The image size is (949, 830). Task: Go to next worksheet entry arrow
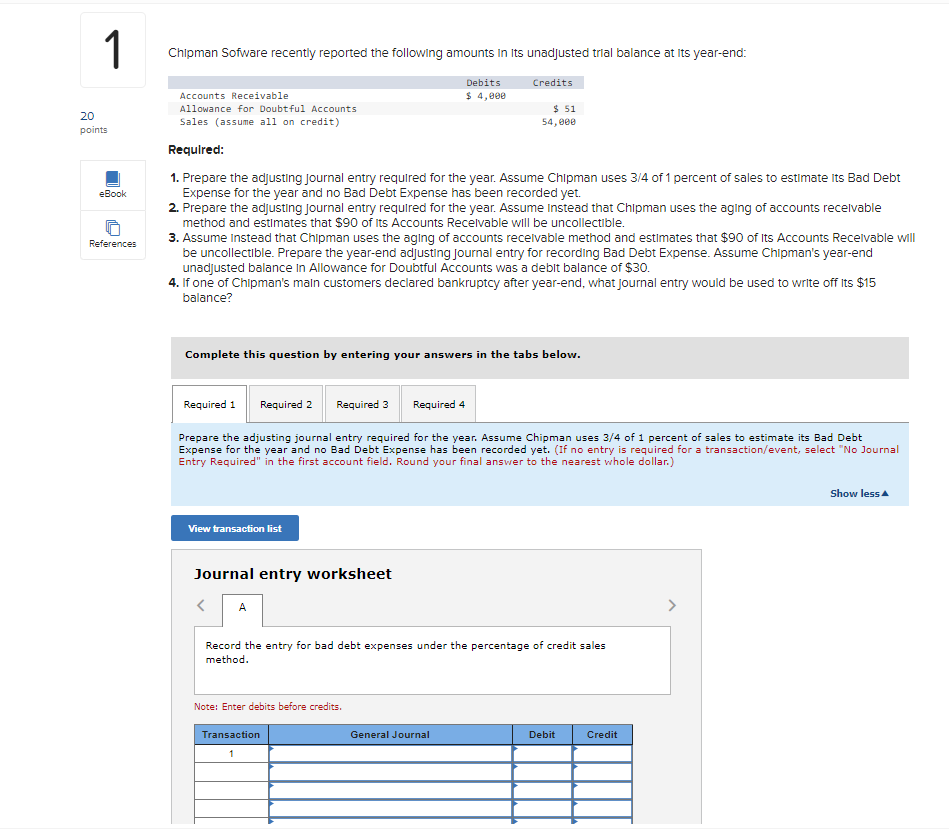(x=672, y=605)
